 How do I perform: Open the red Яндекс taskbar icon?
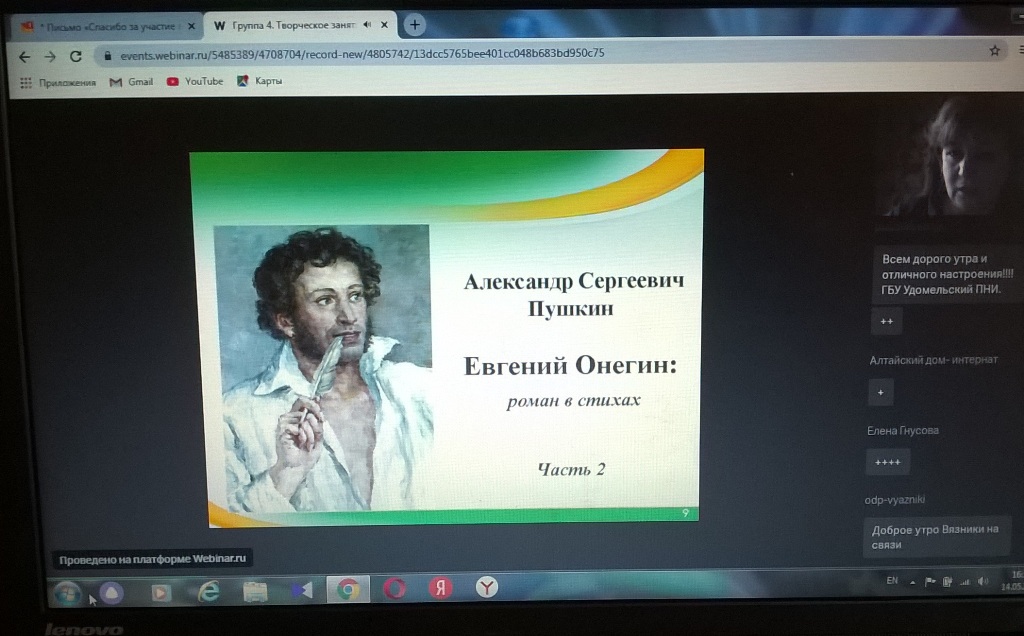[441, 588]
